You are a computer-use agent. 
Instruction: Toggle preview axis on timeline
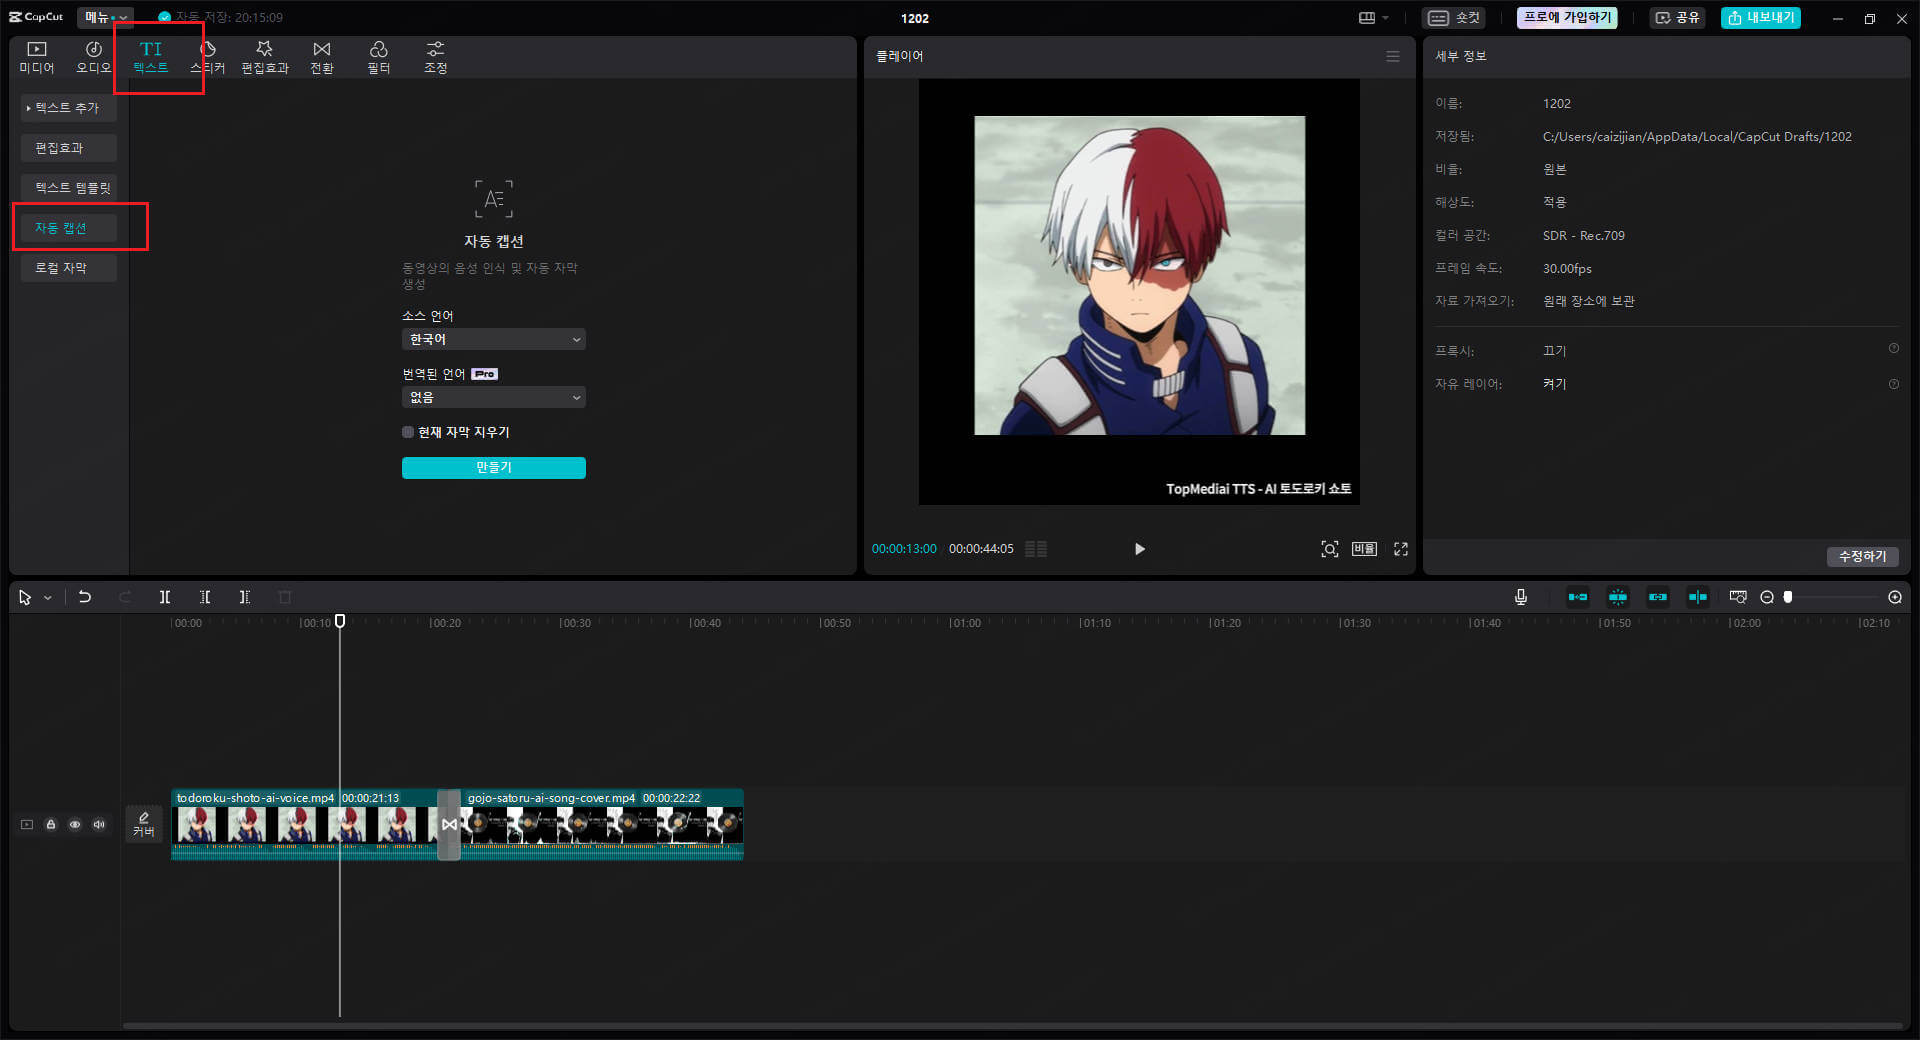pyautogui.click(x=1698, y=597)
